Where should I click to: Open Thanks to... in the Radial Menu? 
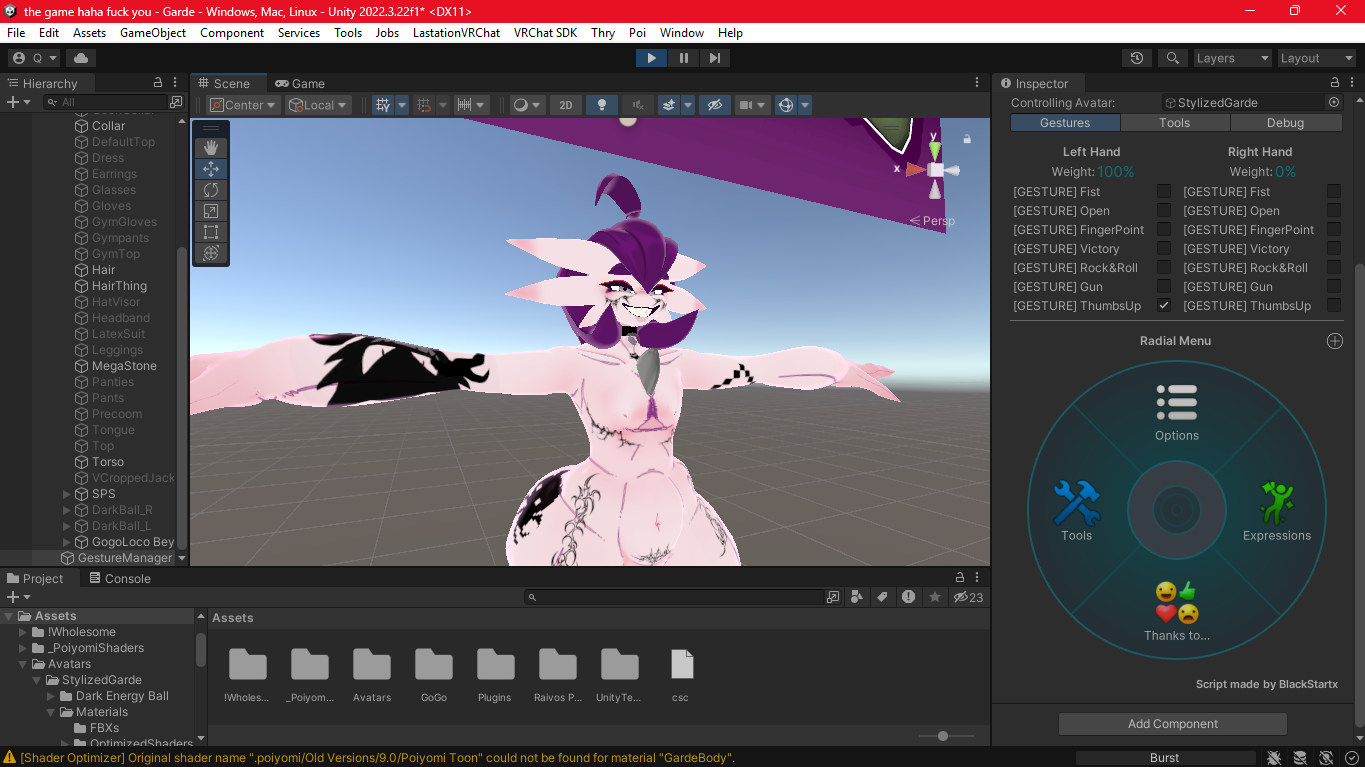(1177, 611)
